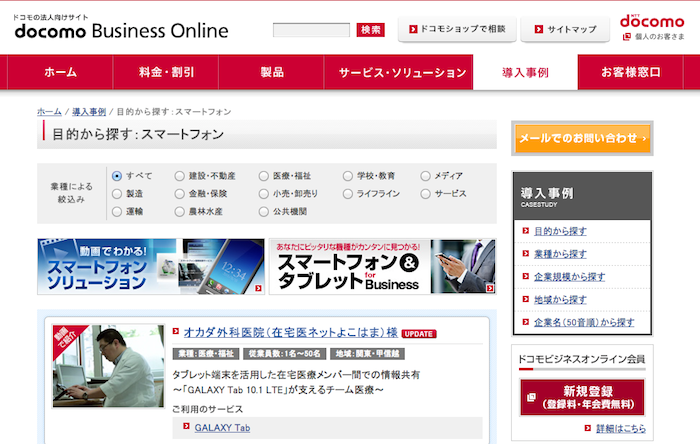The height and width of the screenshot is (444, 700).
Task: Click the red arrow icon next to 企業規模から探す
Action: 525,276
